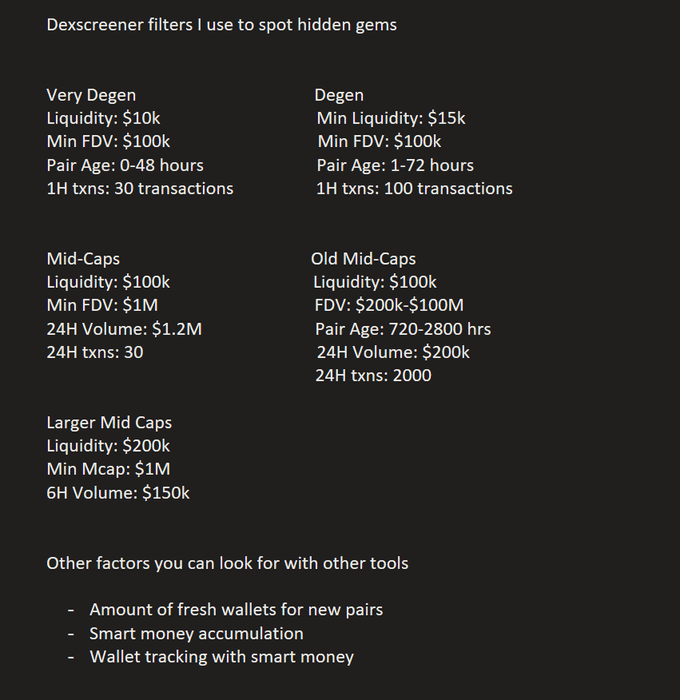Click the "FDV: $200k-$100M" line

point(388,305)
